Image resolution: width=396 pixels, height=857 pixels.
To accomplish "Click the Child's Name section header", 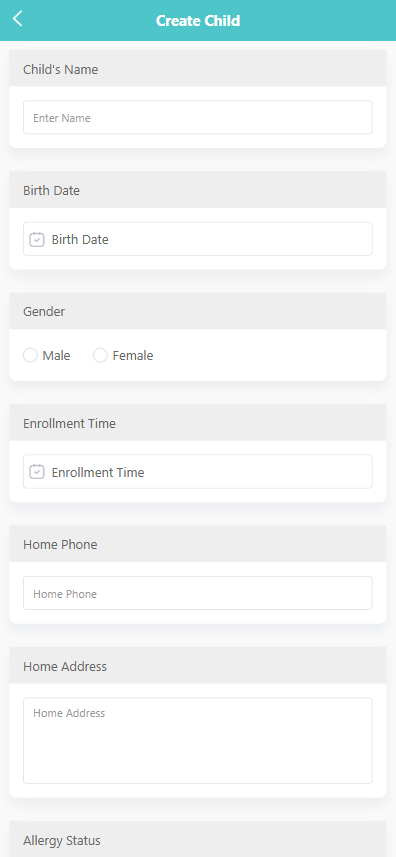I will tap(198, 69).
